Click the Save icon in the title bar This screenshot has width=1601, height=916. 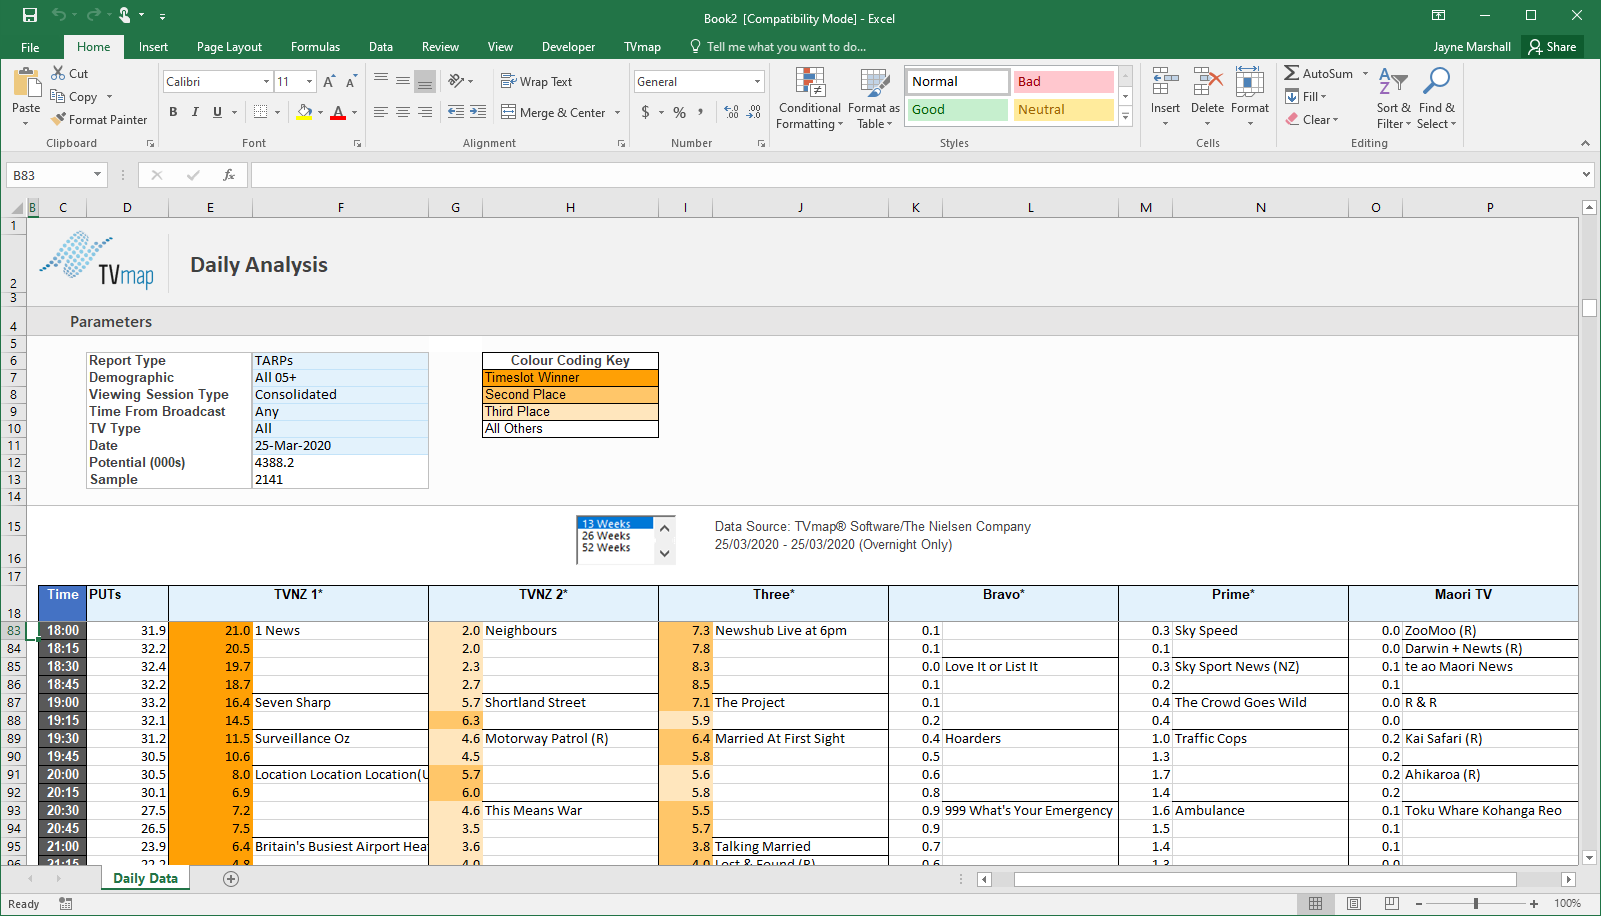(30, 15)
